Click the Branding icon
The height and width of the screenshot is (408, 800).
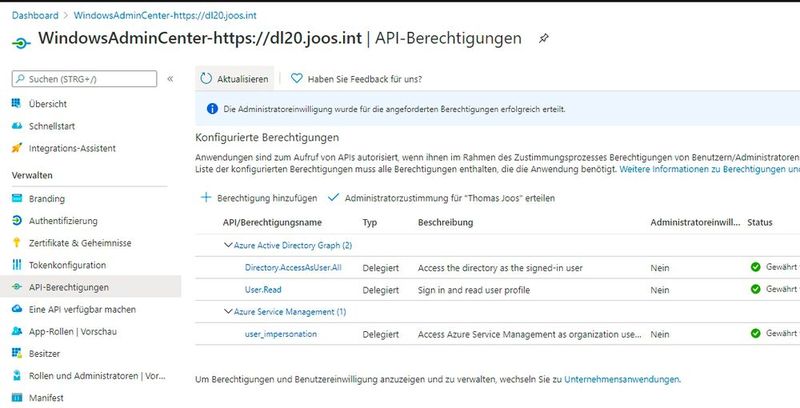click(17, 198)
